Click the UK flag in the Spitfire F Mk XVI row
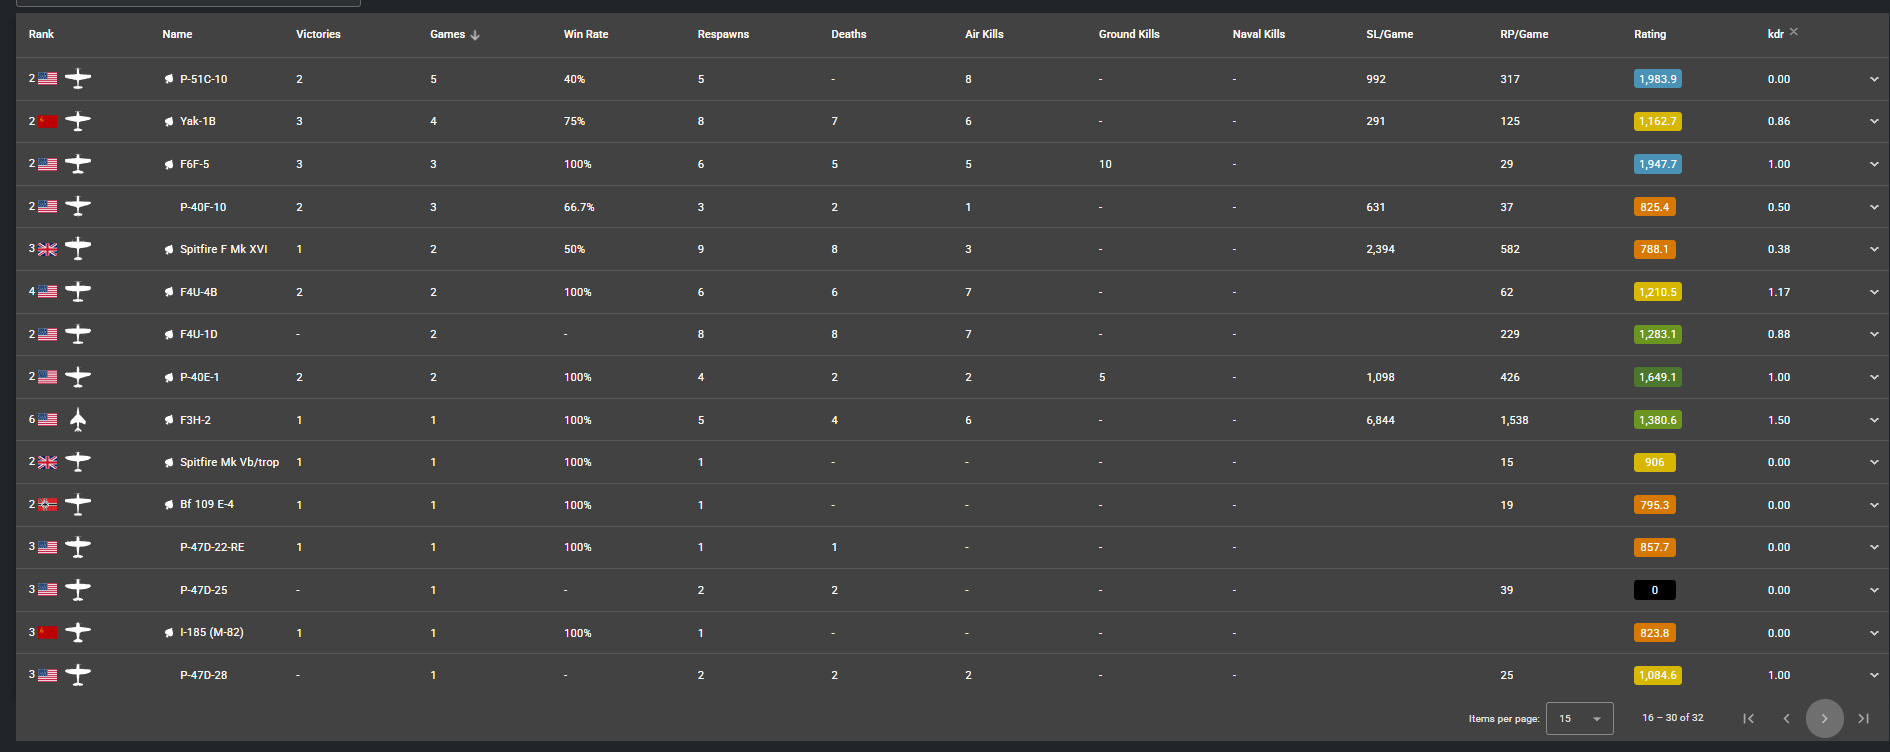1890x752 pixels. pos(48,249)
